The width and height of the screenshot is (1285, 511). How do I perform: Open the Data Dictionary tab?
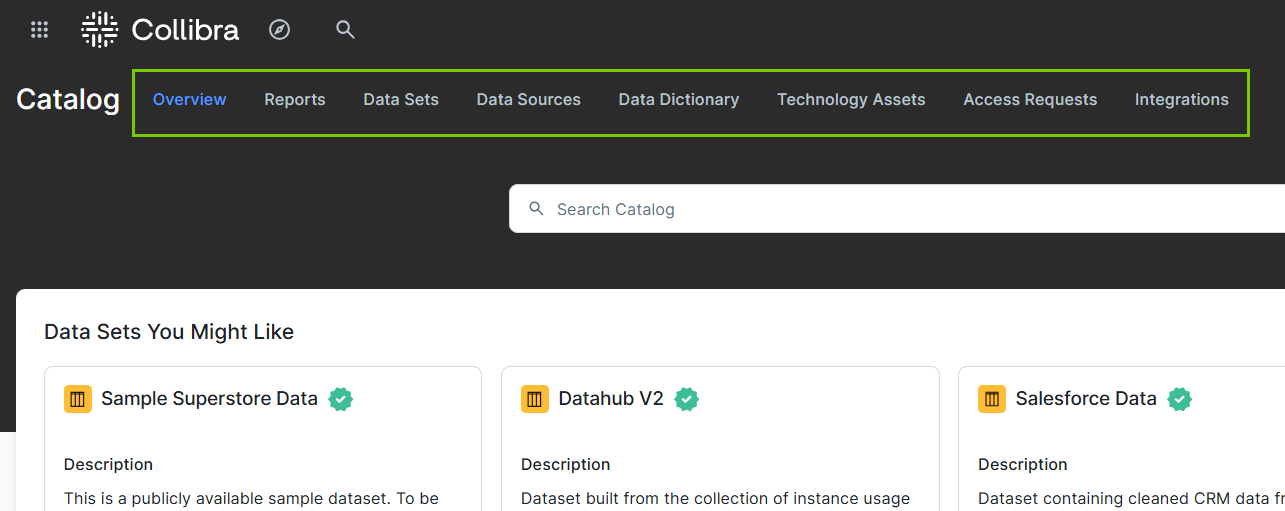pyautogui.click(x=679, y=100)
